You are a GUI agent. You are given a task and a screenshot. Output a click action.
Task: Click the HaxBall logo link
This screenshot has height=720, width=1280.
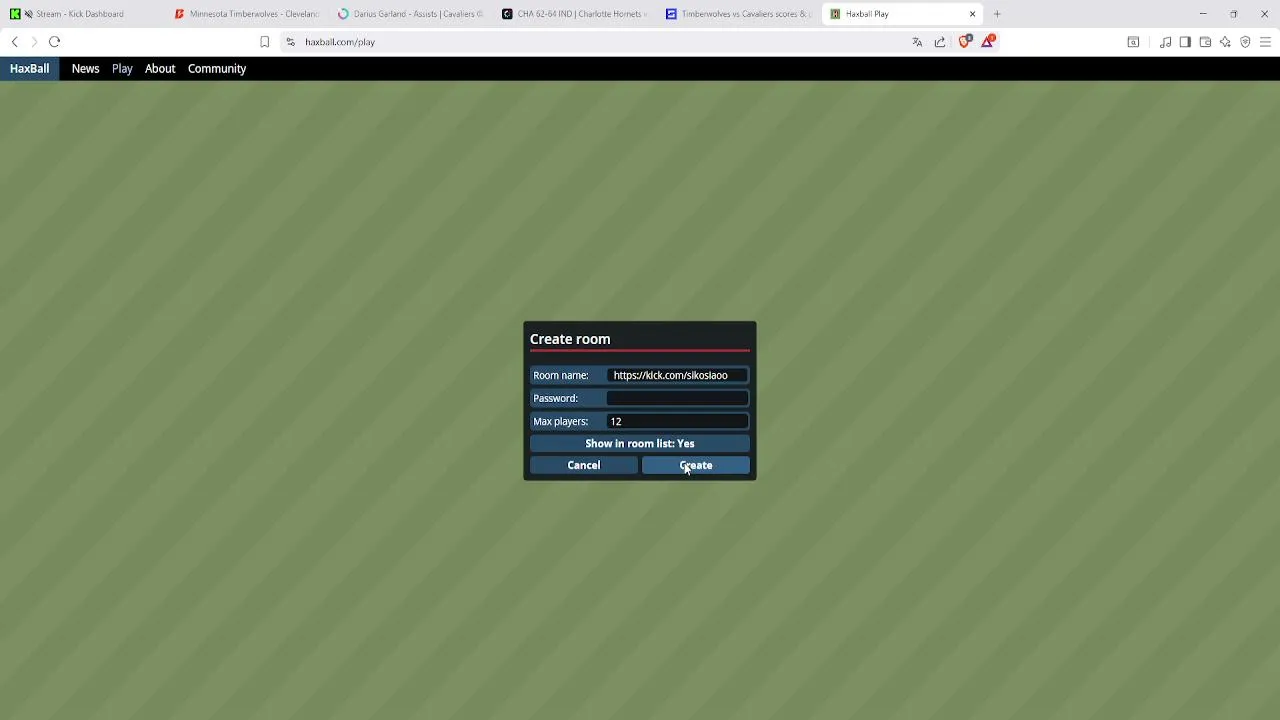[x=29, y=69]
